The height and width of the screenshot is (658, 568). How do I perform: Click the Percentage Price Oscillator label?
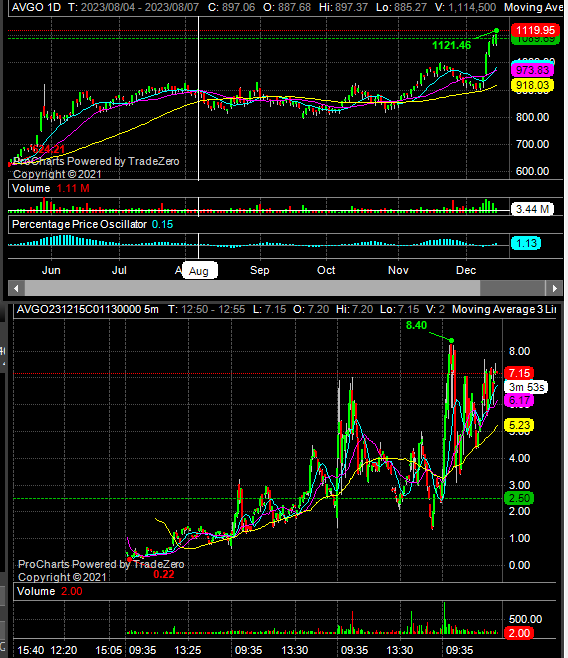pos(79,225)
